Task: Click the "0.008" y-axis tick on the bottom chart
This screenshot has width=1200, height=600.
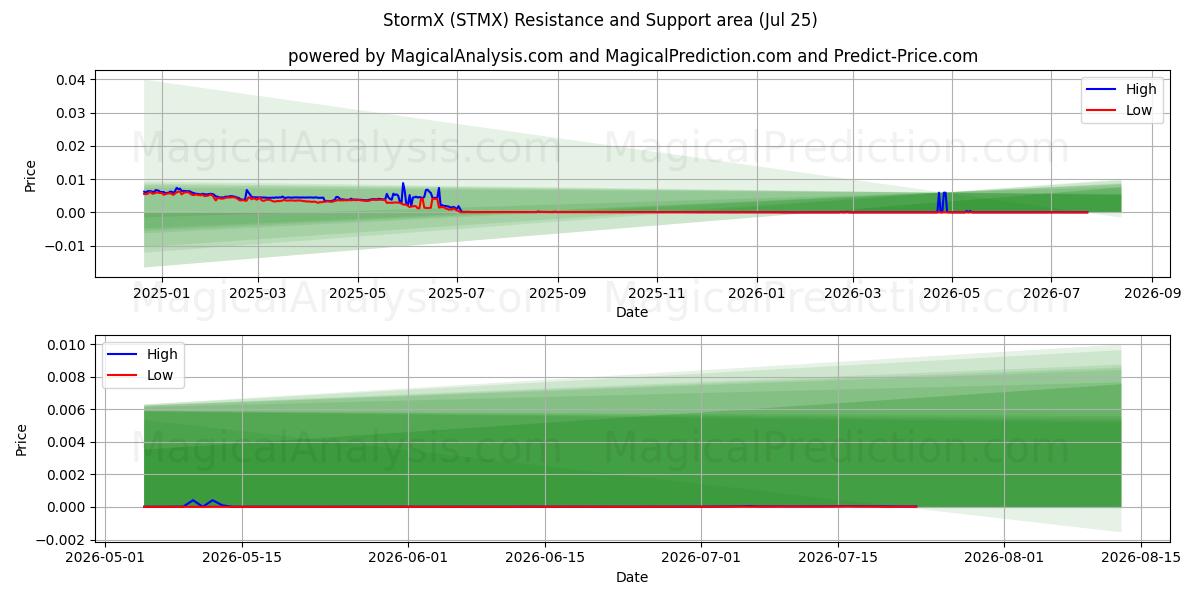Action: point(69,378)
